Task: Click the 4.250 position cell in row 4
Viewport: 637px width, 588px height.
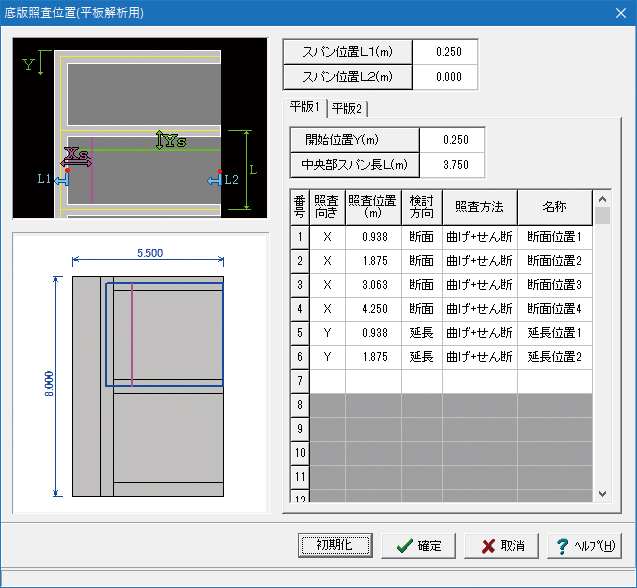Action: 373,309
